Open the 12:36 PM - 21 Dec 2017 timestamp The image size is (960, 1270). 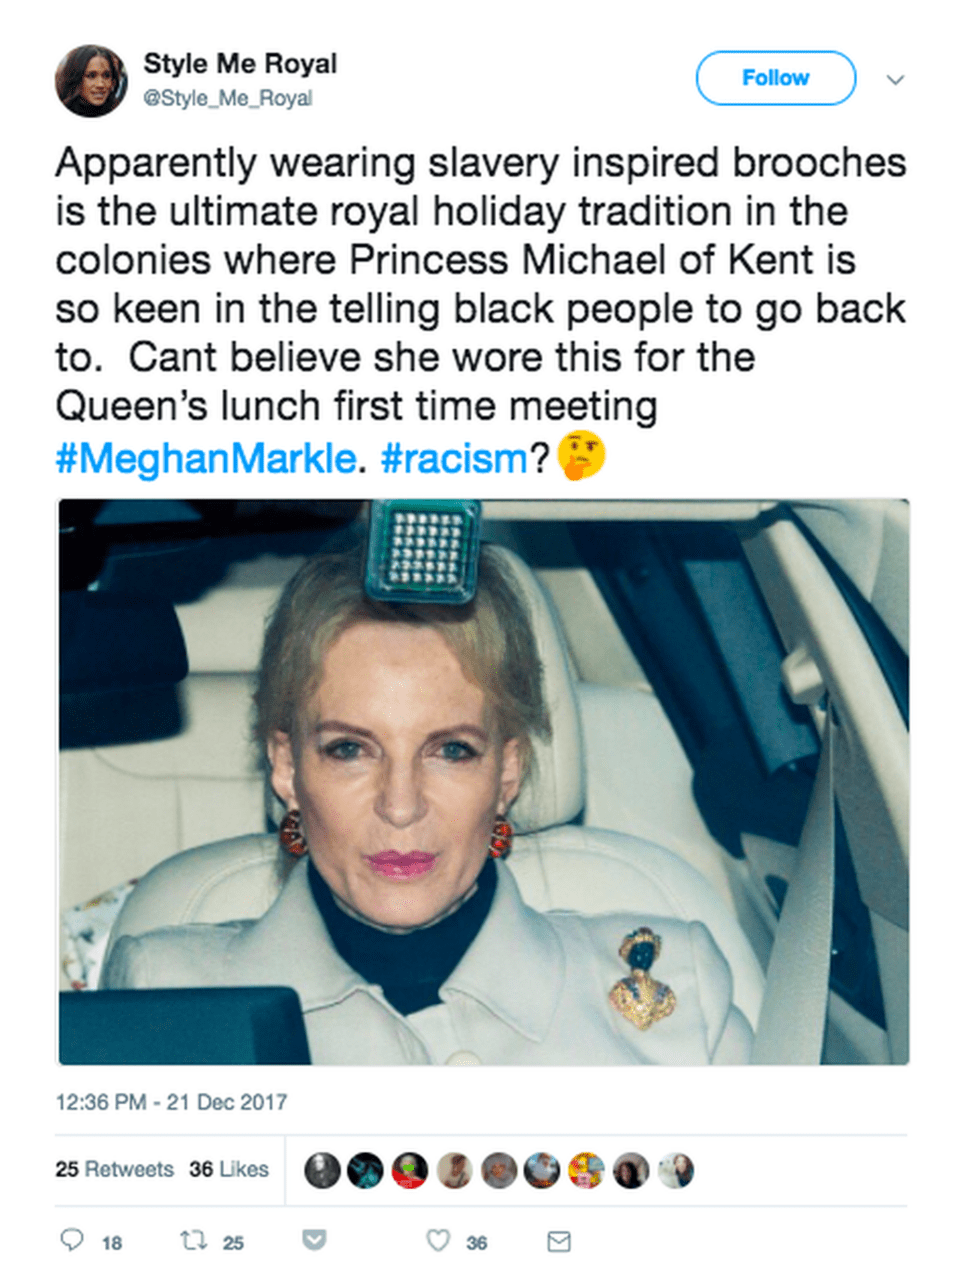point(171,1102)
